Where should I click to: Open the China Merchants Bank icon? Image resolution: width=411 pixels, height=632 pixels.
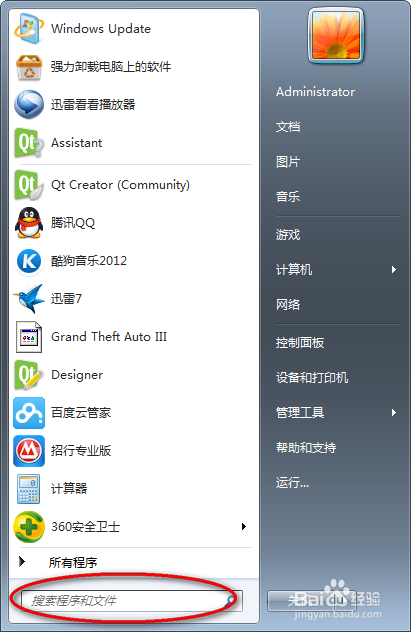coord(29,451)
